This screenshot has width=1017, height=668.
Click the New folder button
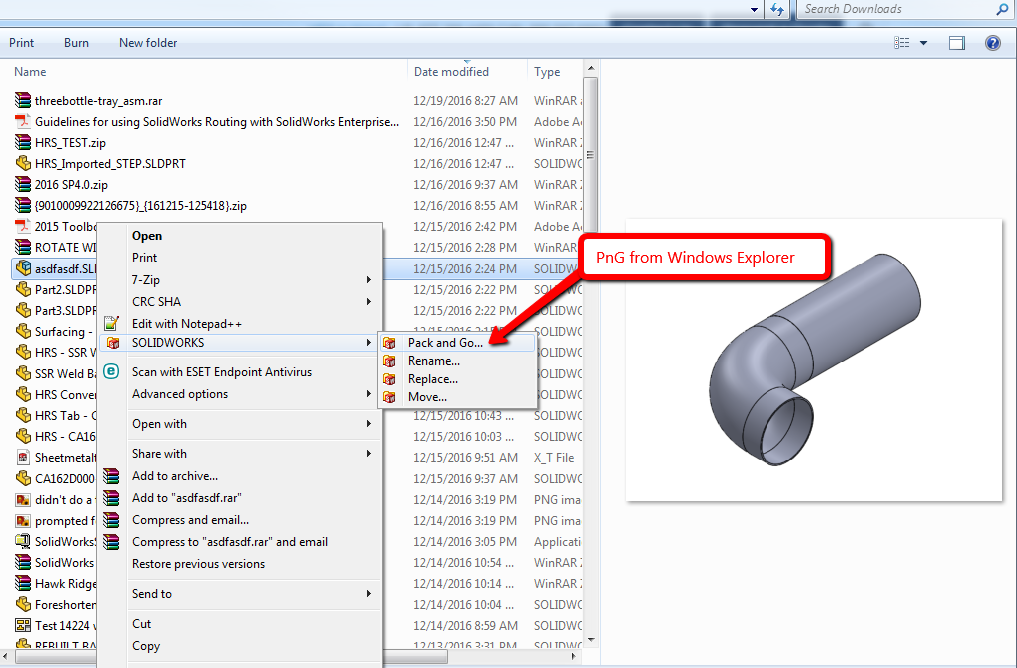pos(148,43)
